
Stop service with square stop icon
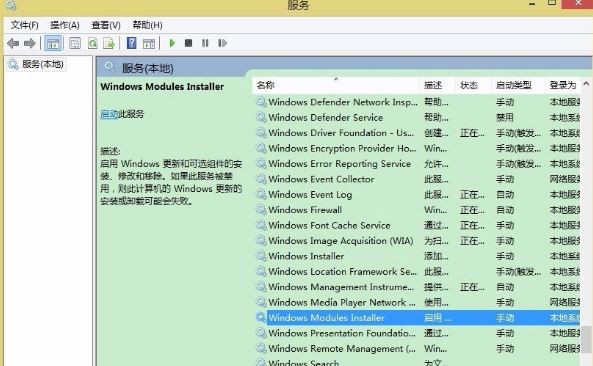point(188,43)
